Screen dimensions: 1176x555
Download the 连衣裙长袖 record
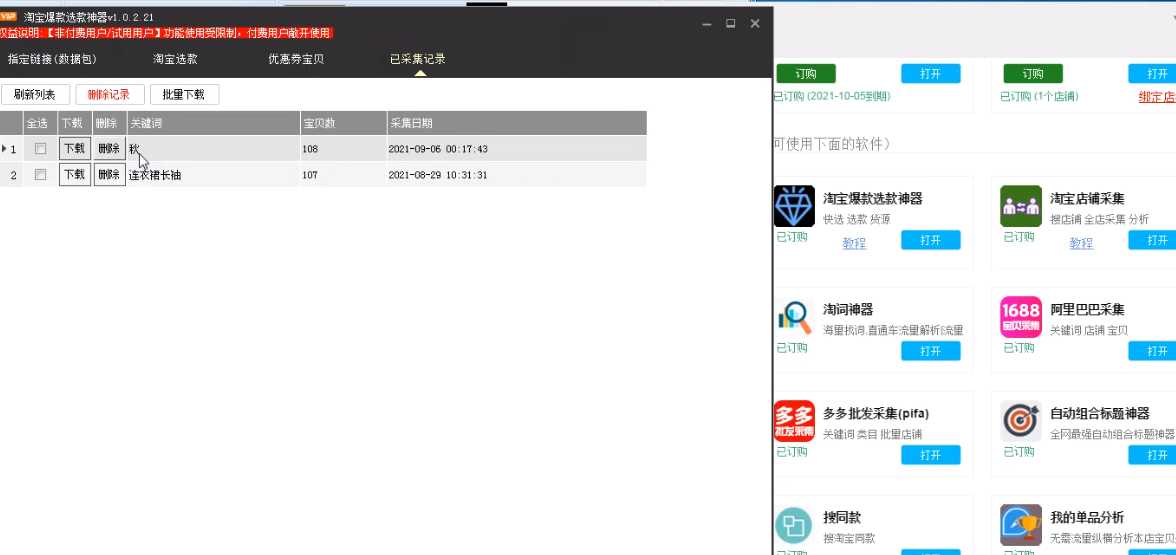click(x=74, y=175)
